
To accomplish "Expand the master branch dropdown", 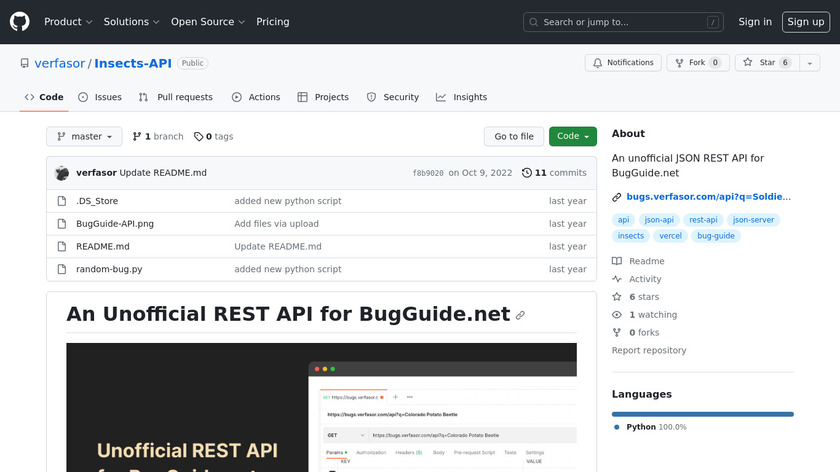I will [84, 136].
